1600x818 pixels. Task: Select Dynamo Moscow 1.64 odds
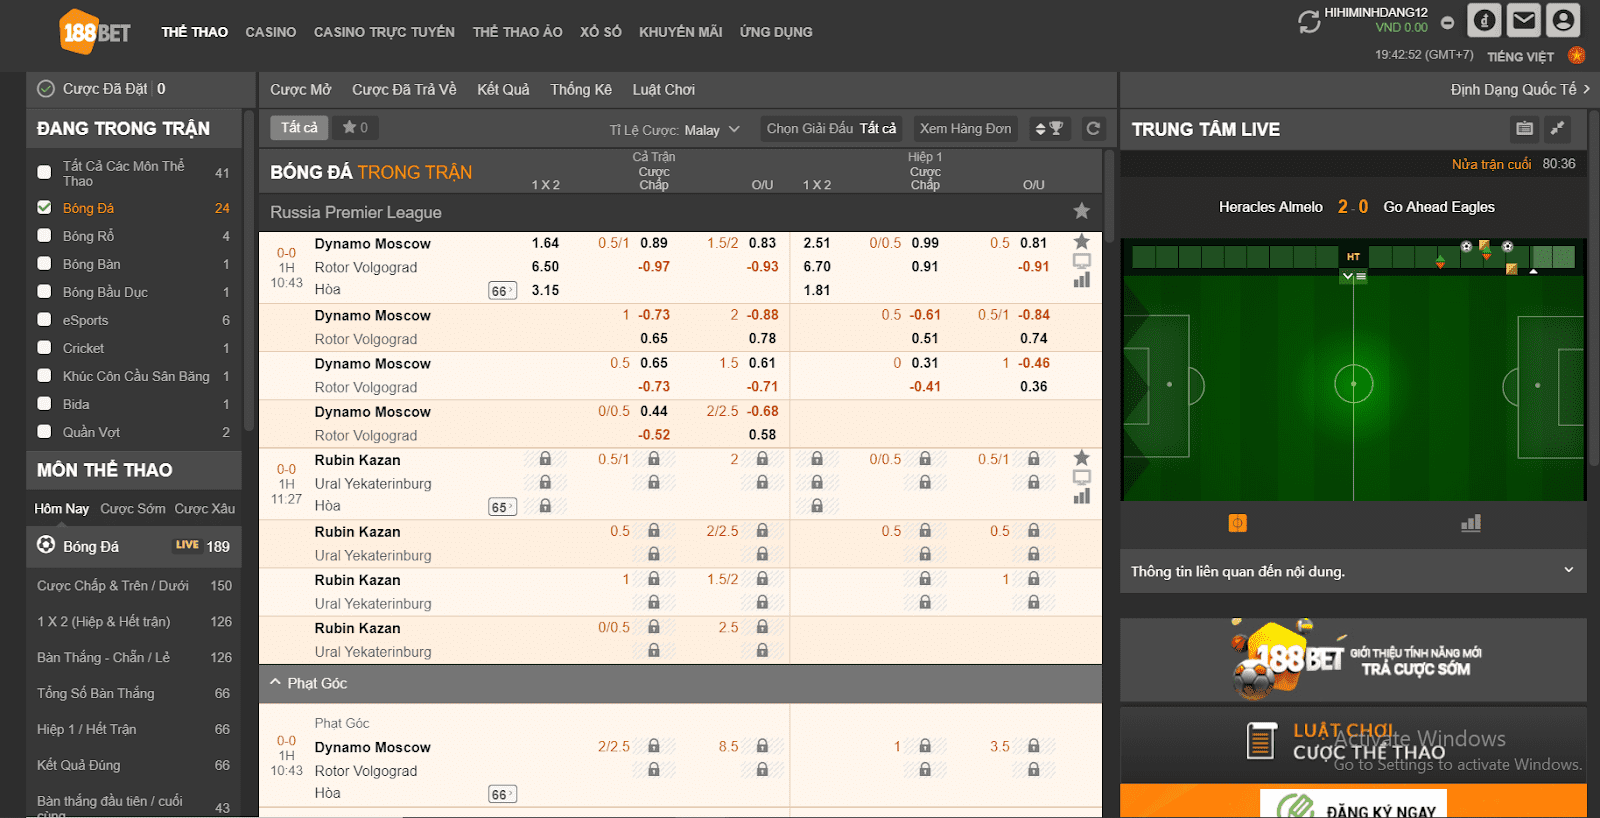(x=545, y=243)
